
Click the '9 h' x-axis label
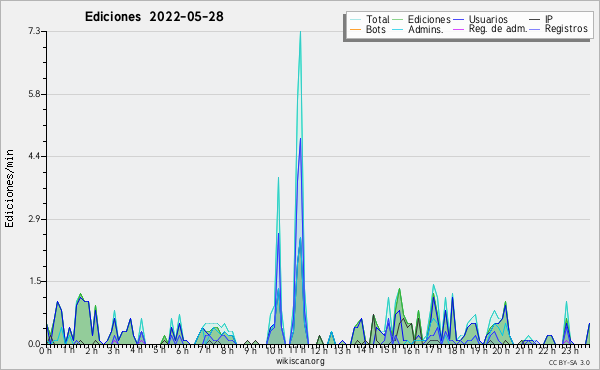point(251,351)
